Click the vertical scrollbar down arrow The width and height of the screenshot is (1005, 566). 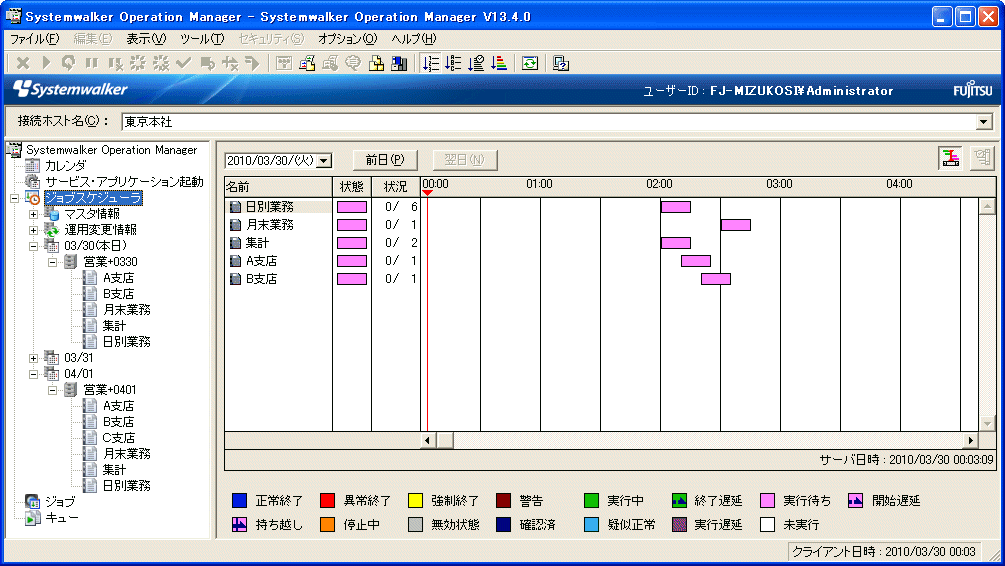987,424
